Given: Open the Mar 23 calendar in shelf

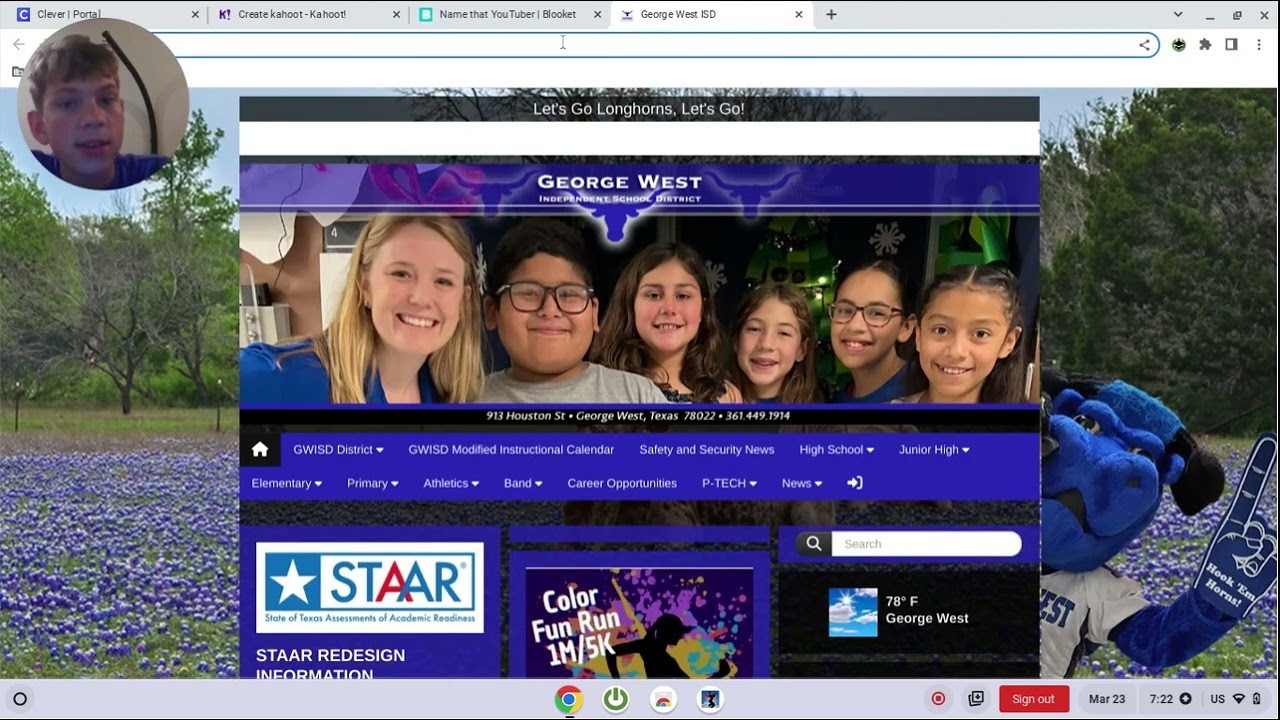Looking at the screenshot, I should (x=1107, y=699).
